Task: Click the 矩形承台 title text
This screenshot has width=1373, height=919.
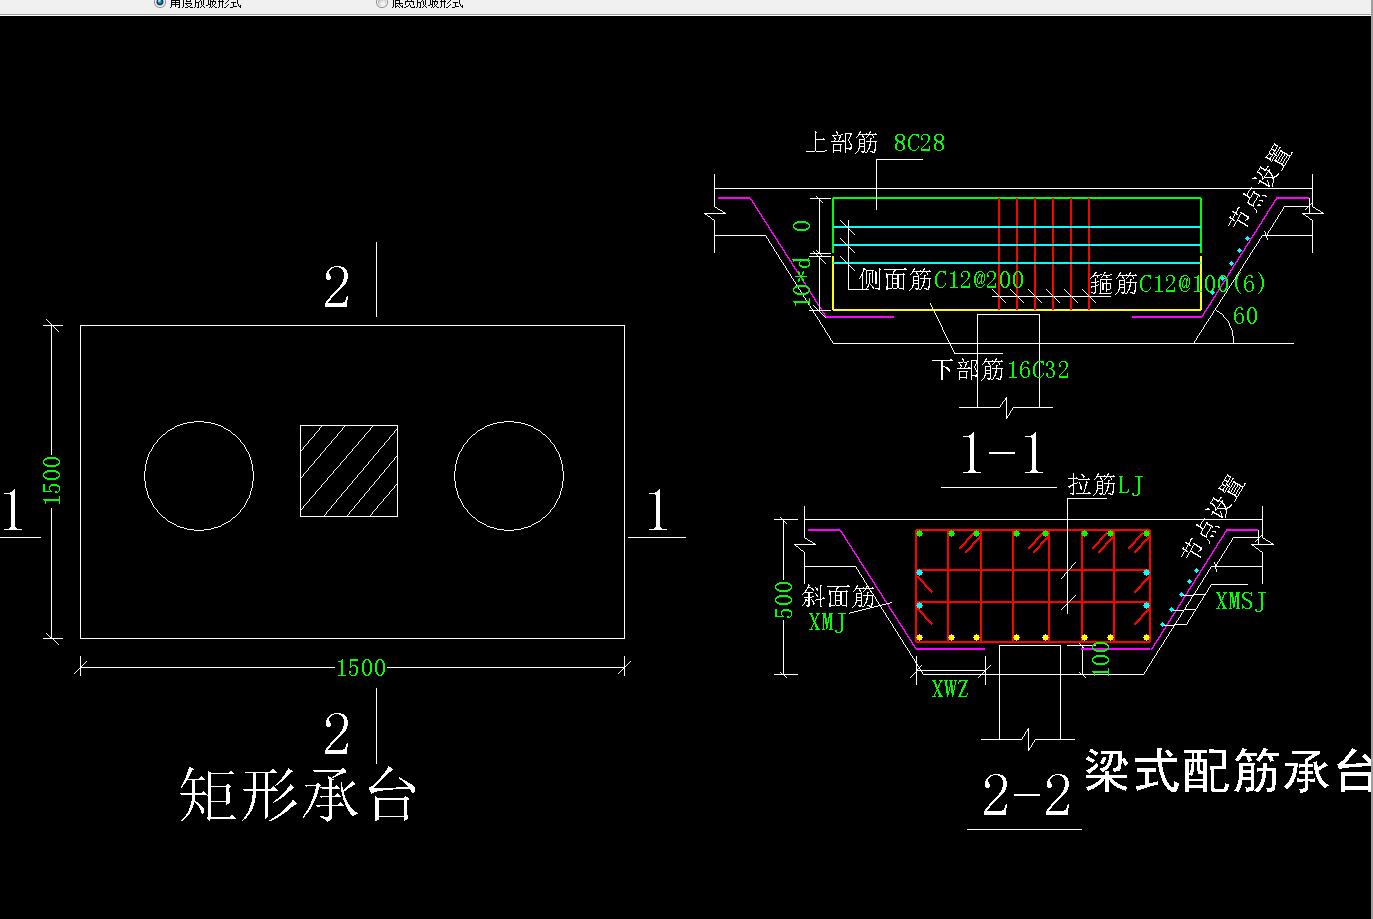Action: pos(297,795)
